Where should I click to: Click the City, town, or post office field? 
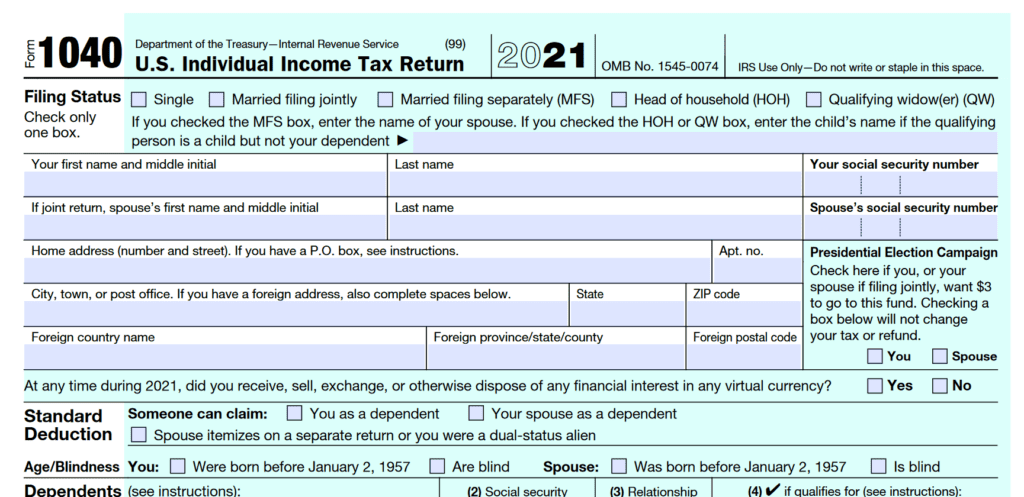coord(296,313)
